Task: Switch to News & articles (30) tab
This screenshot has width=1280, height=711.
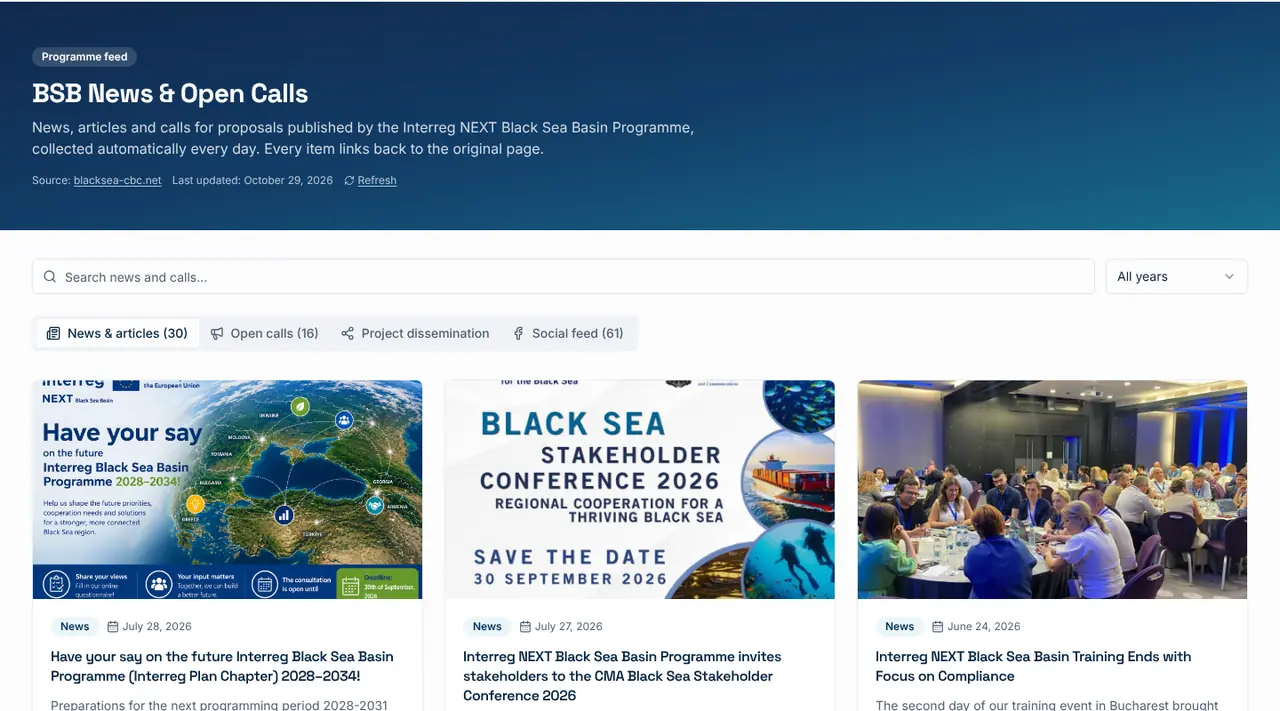Action: pyautogui.click(x=118, y=333)
